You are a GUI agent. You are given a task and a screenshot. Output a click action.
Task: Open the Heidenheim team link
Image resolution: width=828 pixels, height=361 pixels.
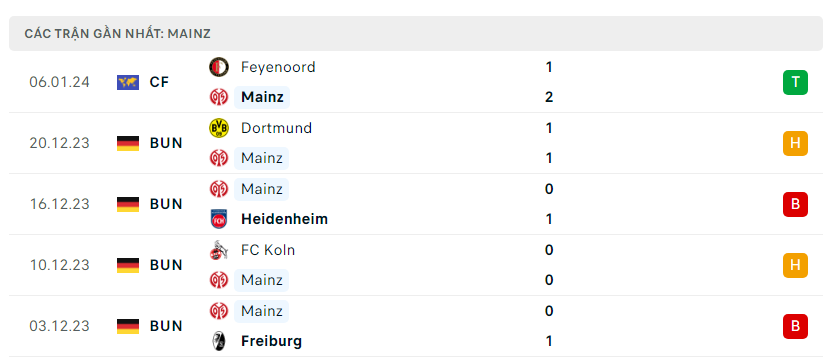click(x=285, y=219)
